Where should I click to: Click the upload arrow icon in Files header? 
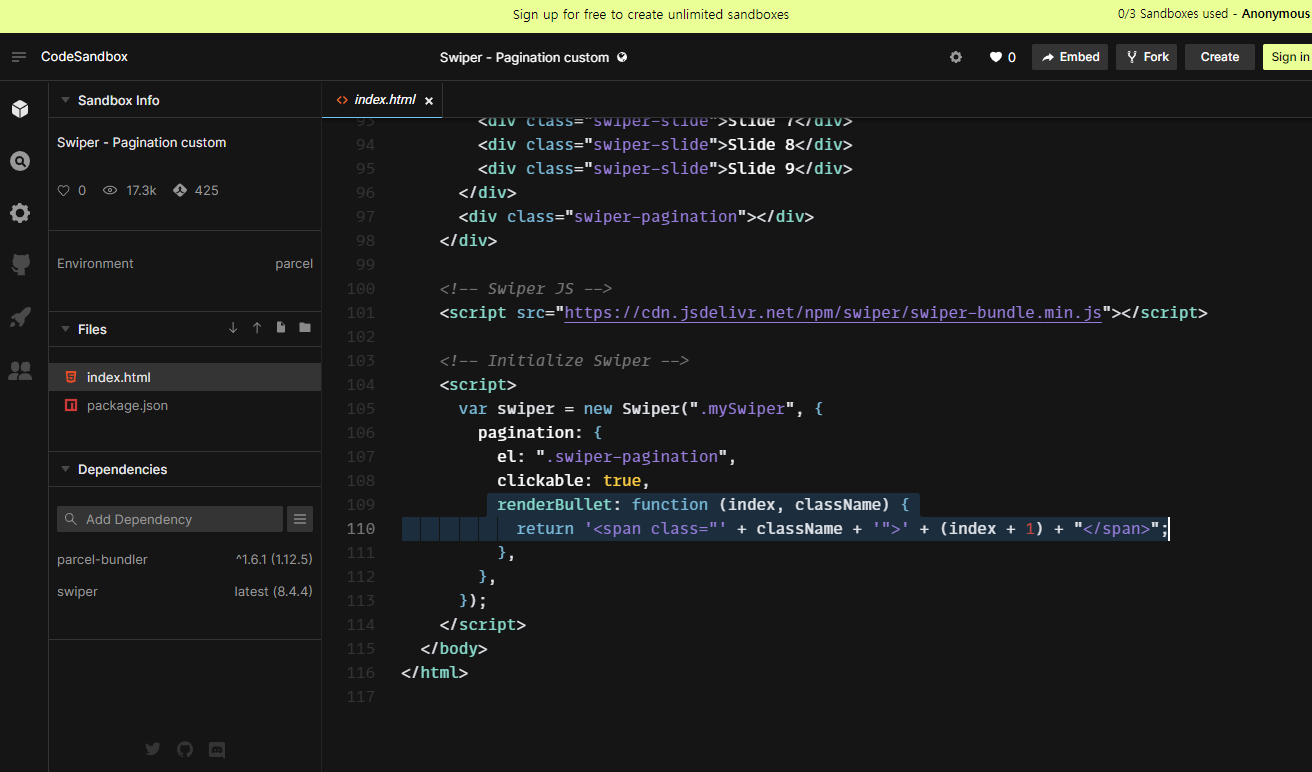click(x=257, y=328)
